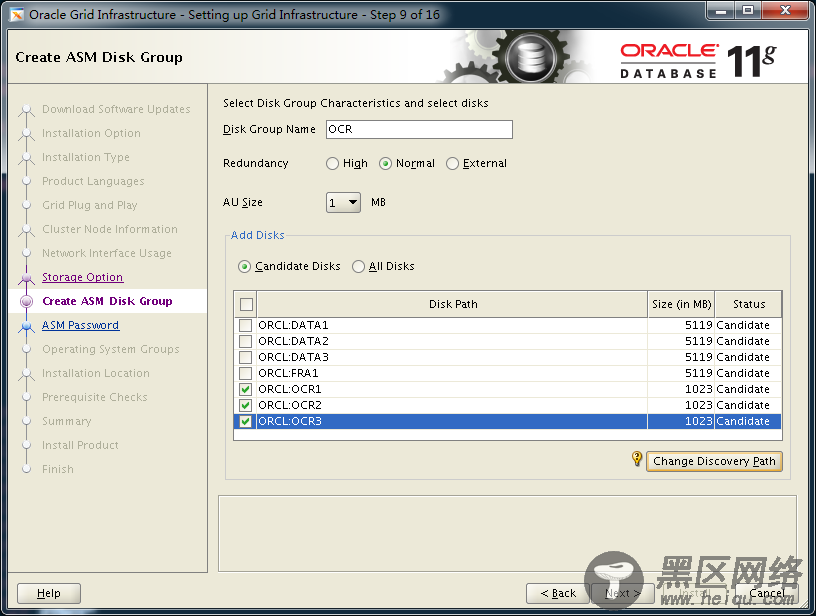Choose All Disks radio button
Screen dimensions: 816x616
[358, 266]
